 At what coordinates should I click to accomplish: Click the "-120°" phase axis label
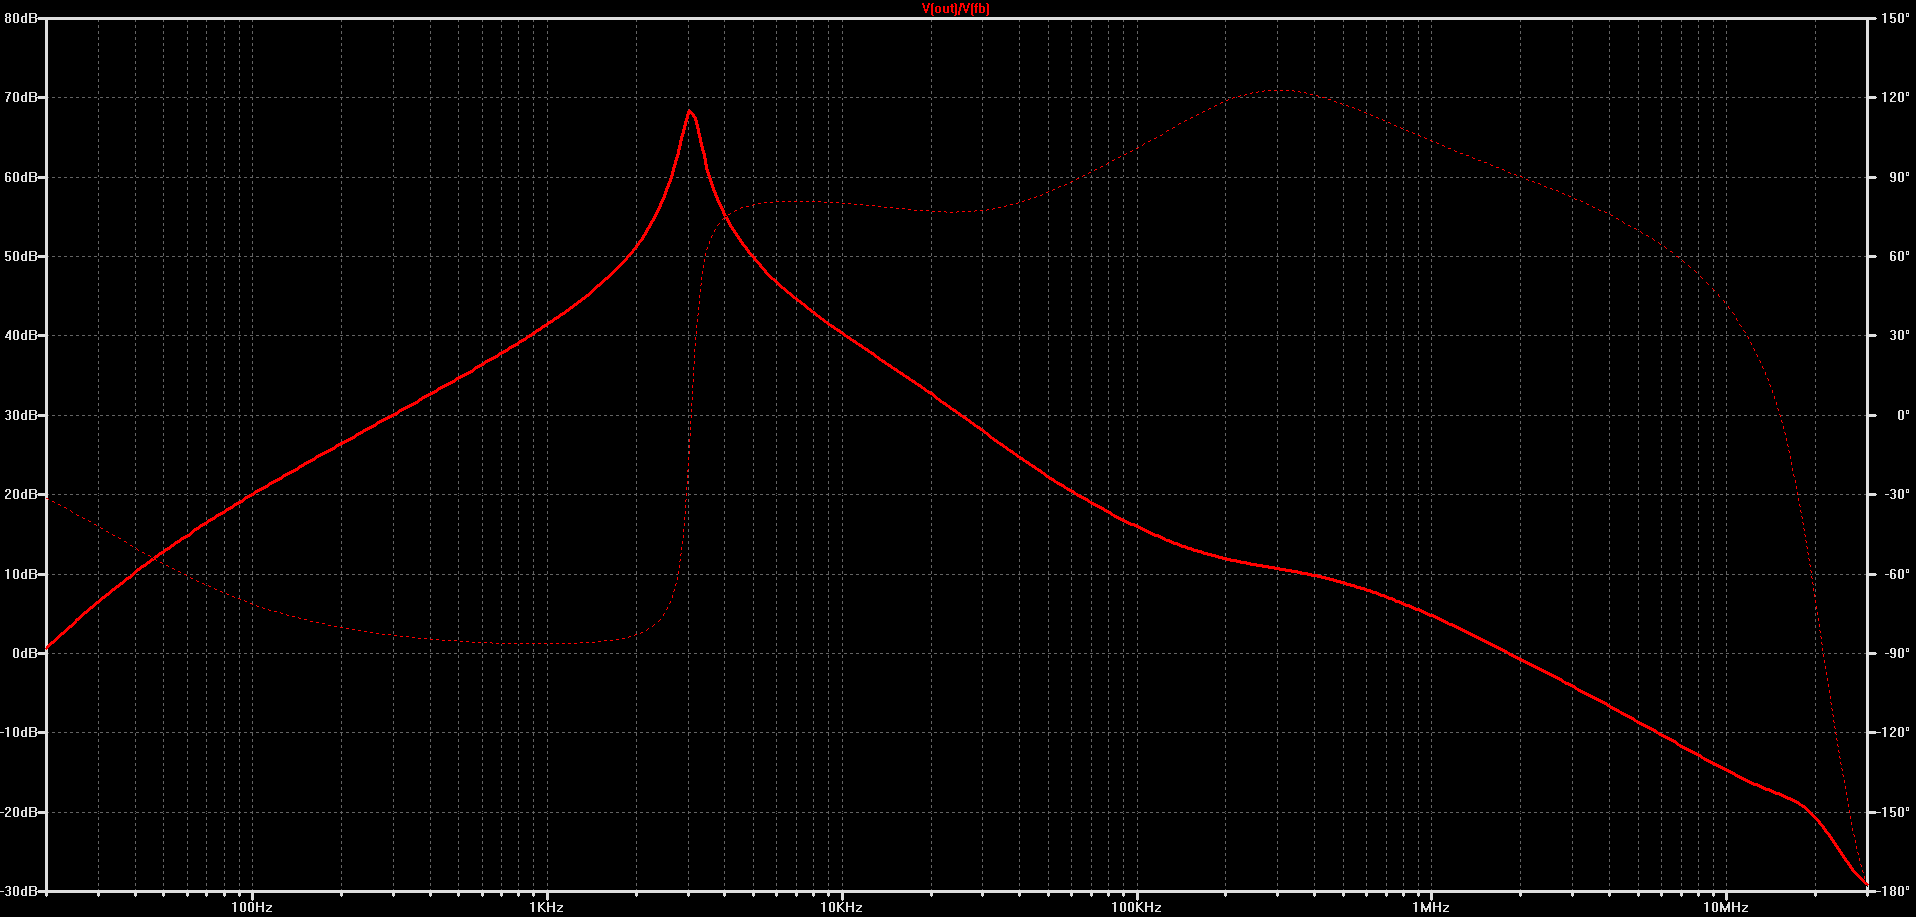point(1893,733)
